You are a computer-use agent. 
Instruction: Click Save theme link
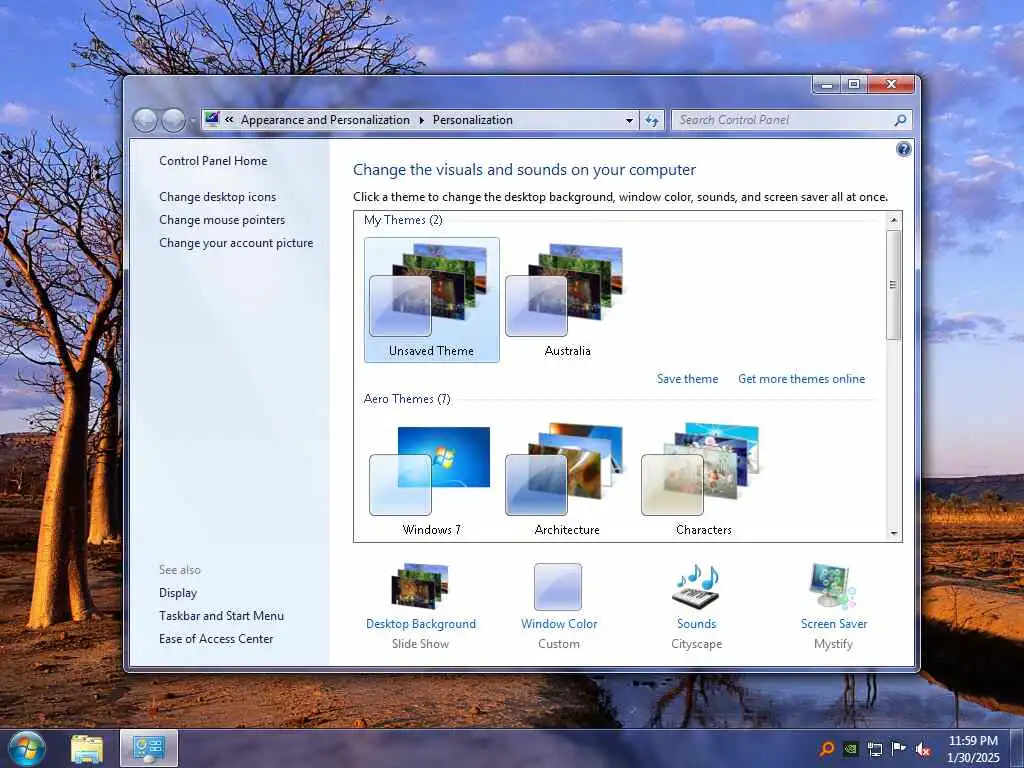point(687,379)
